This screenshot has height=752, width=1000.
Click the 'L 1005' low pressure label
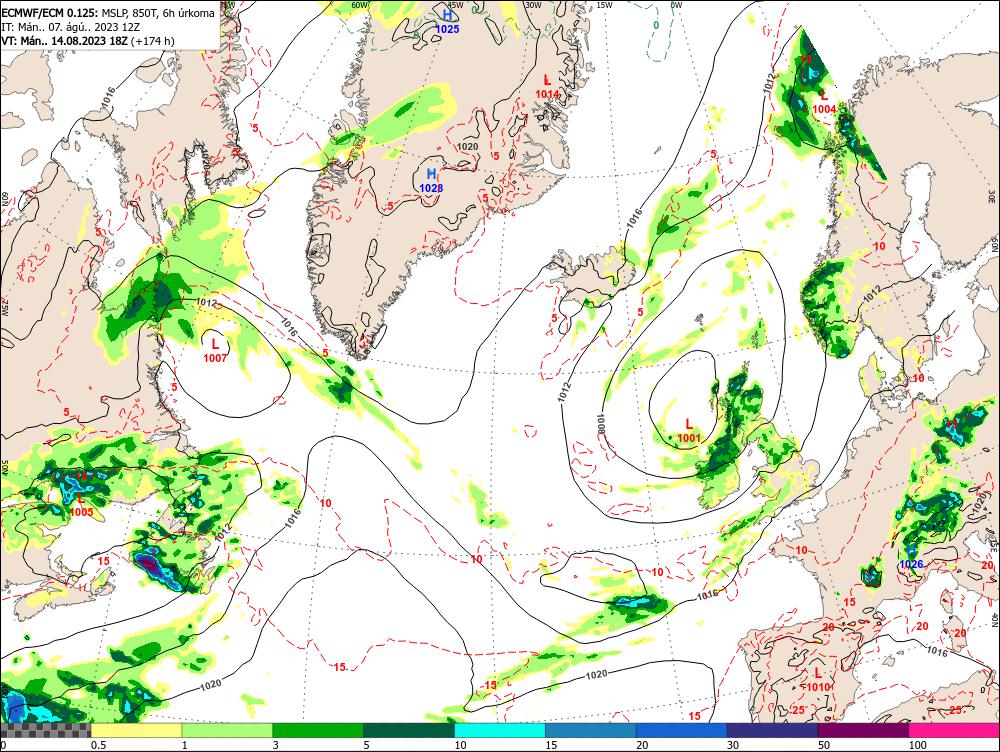click(81, 505)
